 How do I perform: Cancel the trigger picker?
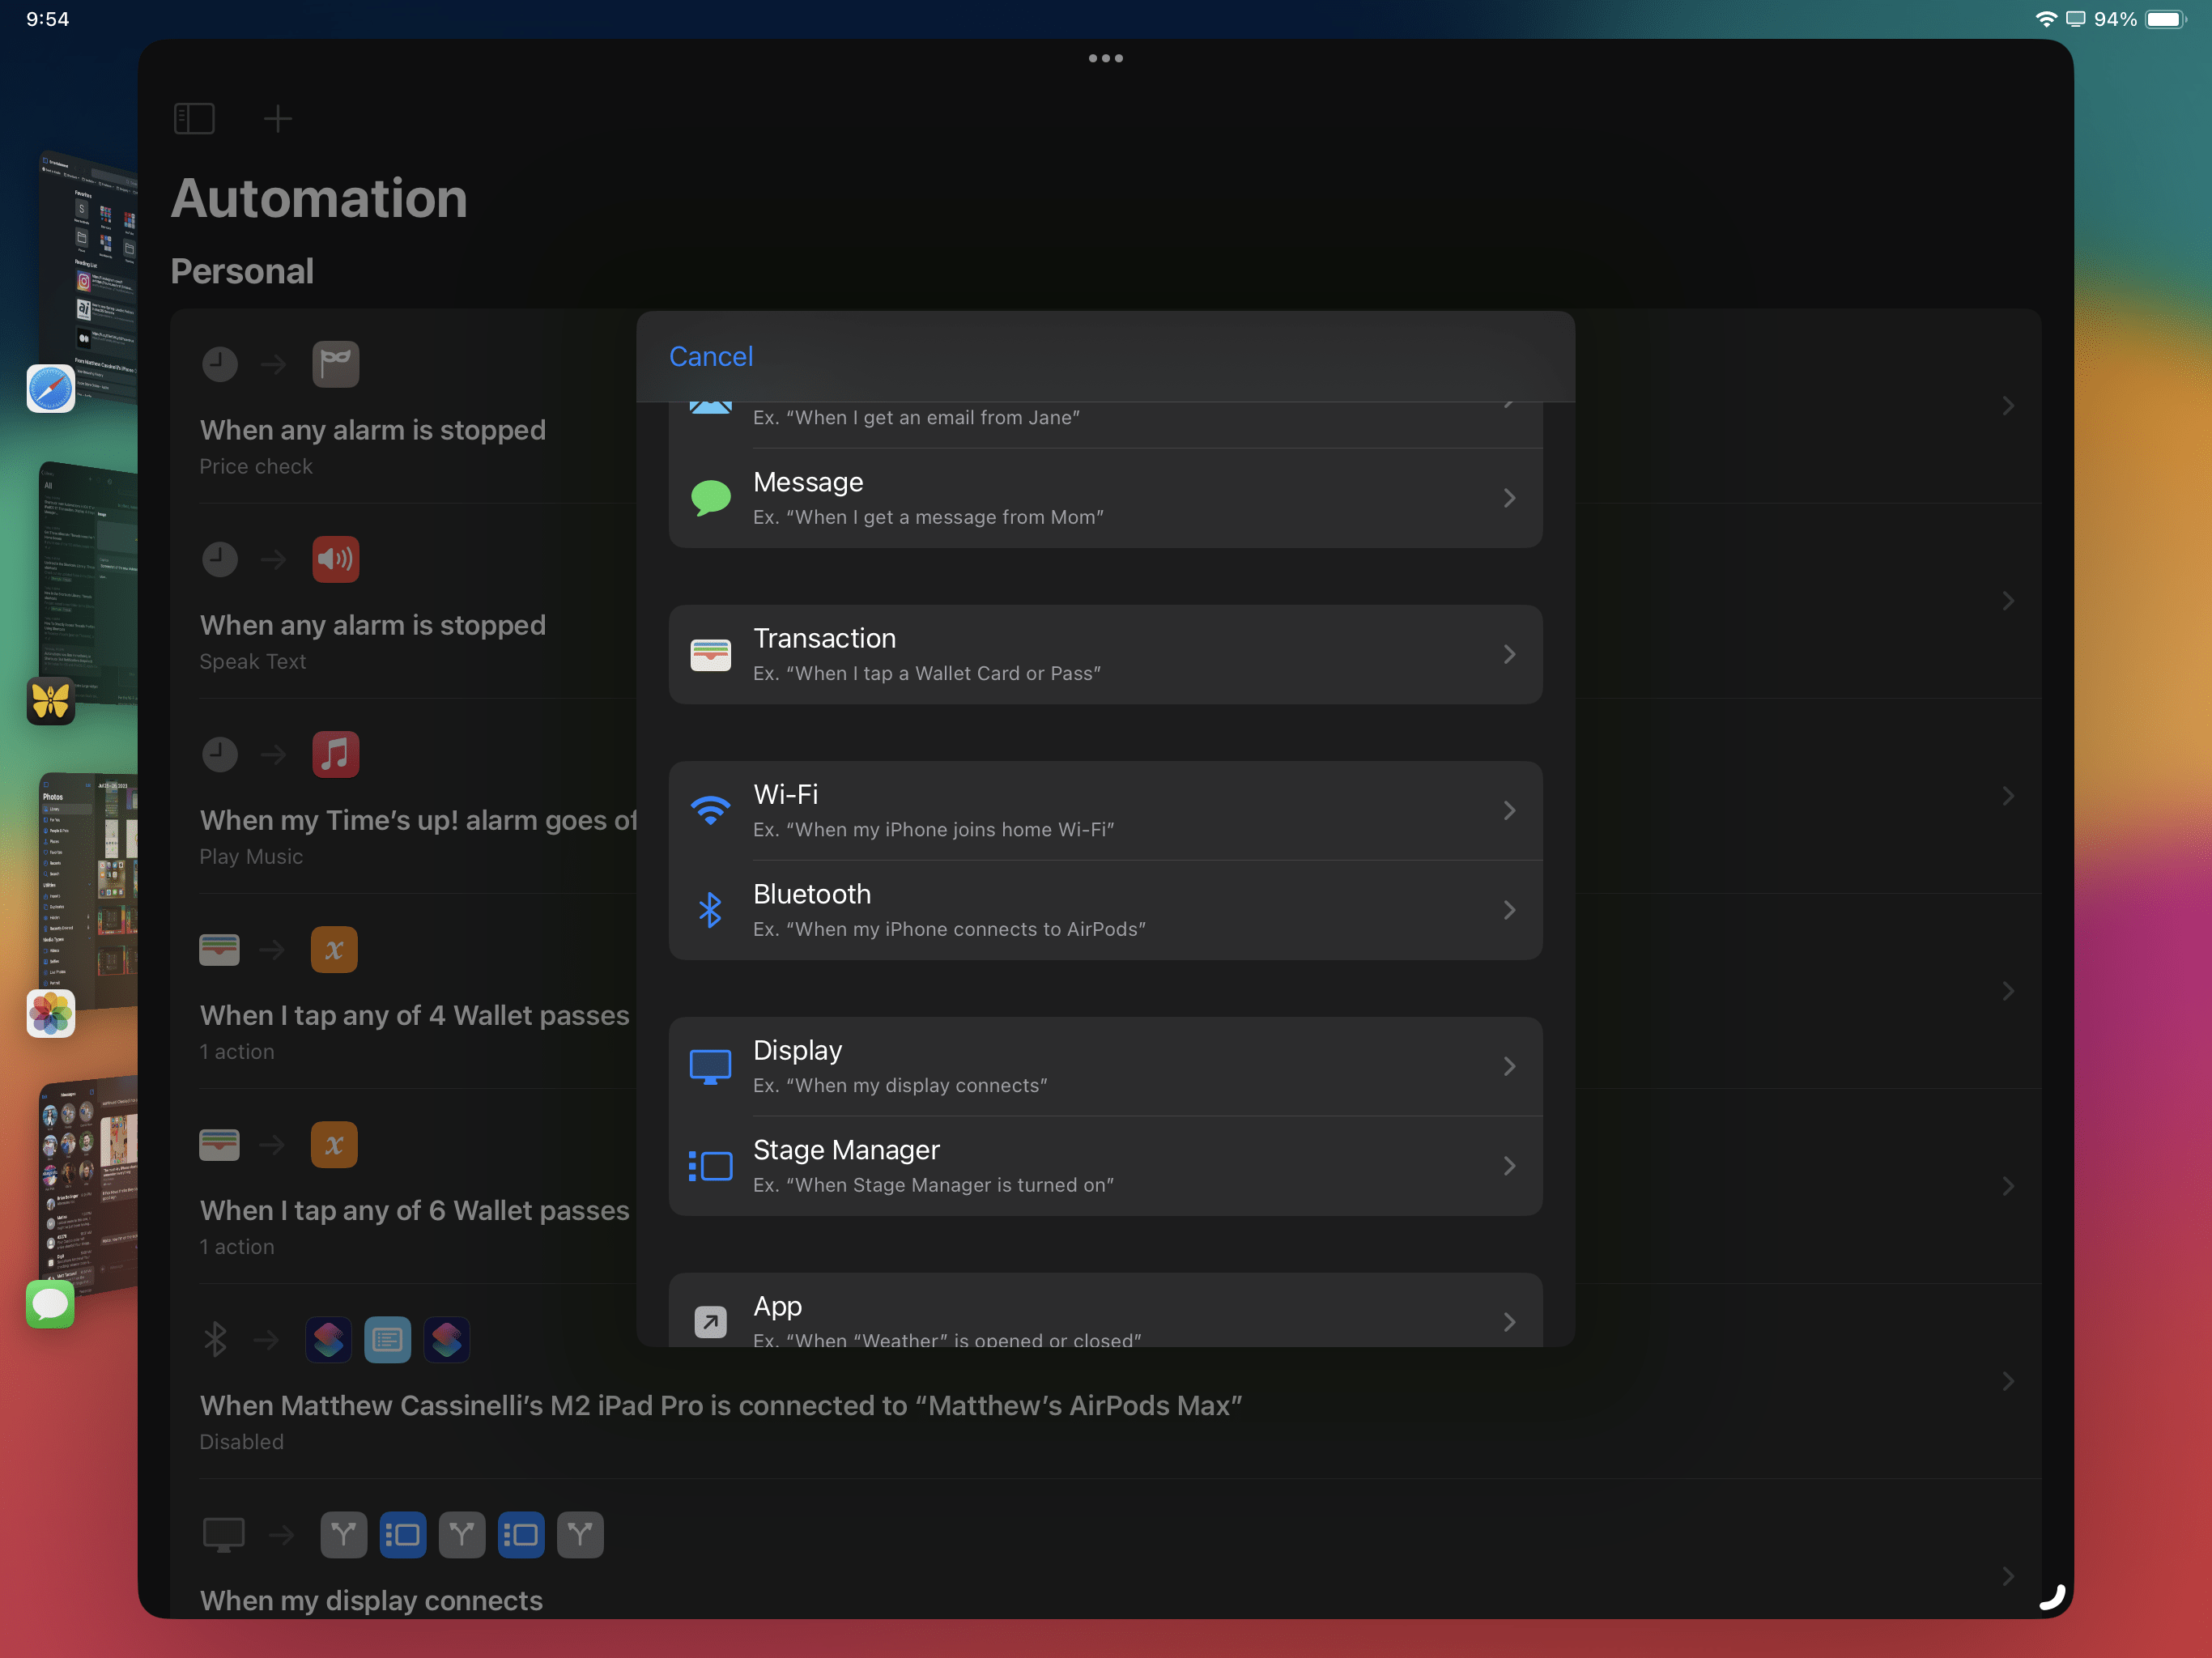point(711,356)
